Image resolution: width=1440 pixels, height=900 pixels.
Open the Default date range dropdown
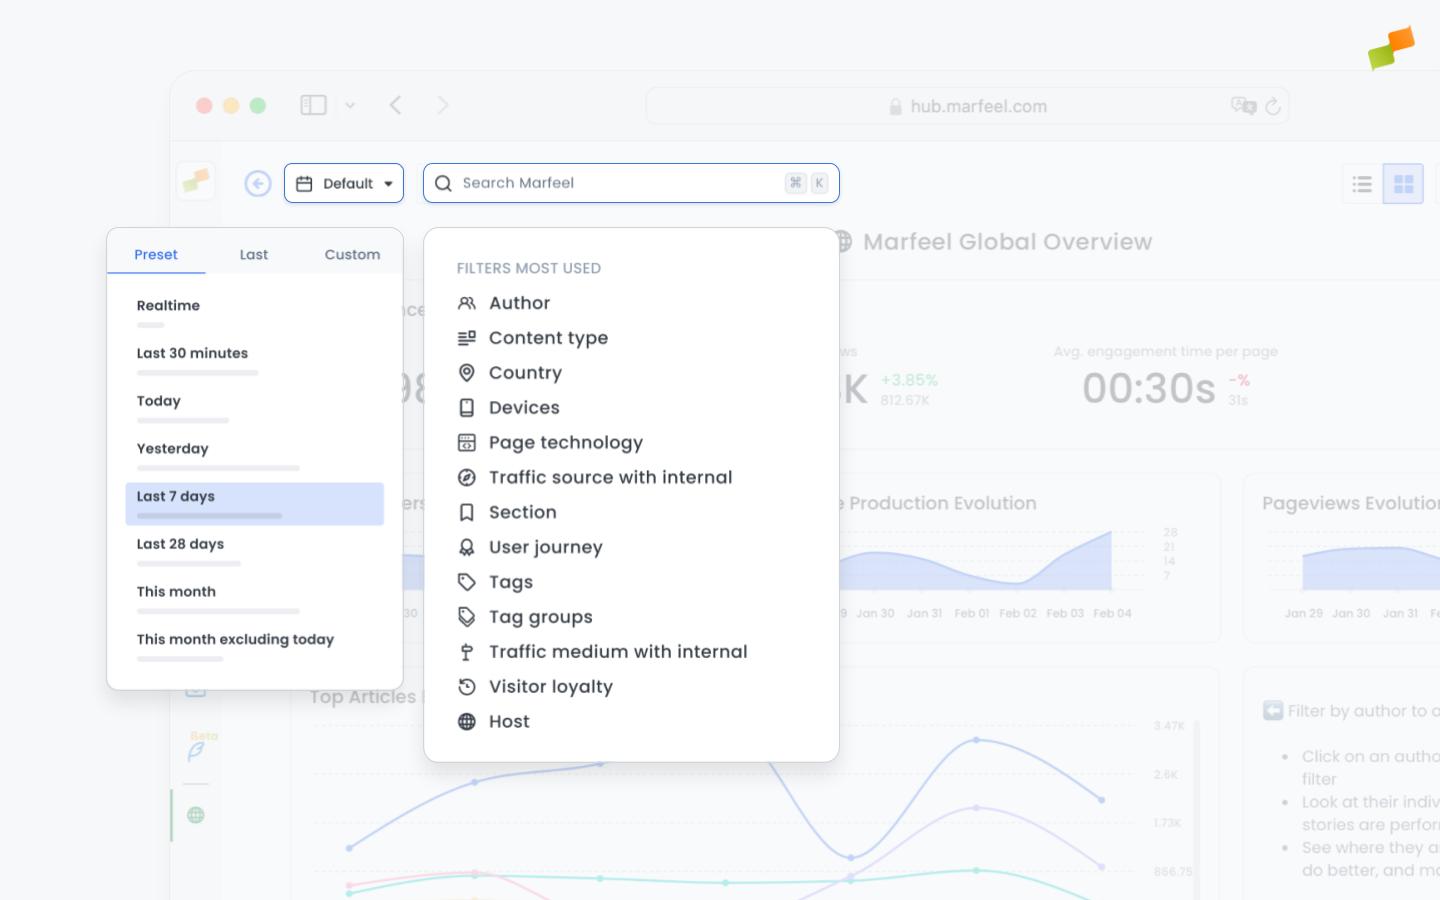[x=344, y=183]
